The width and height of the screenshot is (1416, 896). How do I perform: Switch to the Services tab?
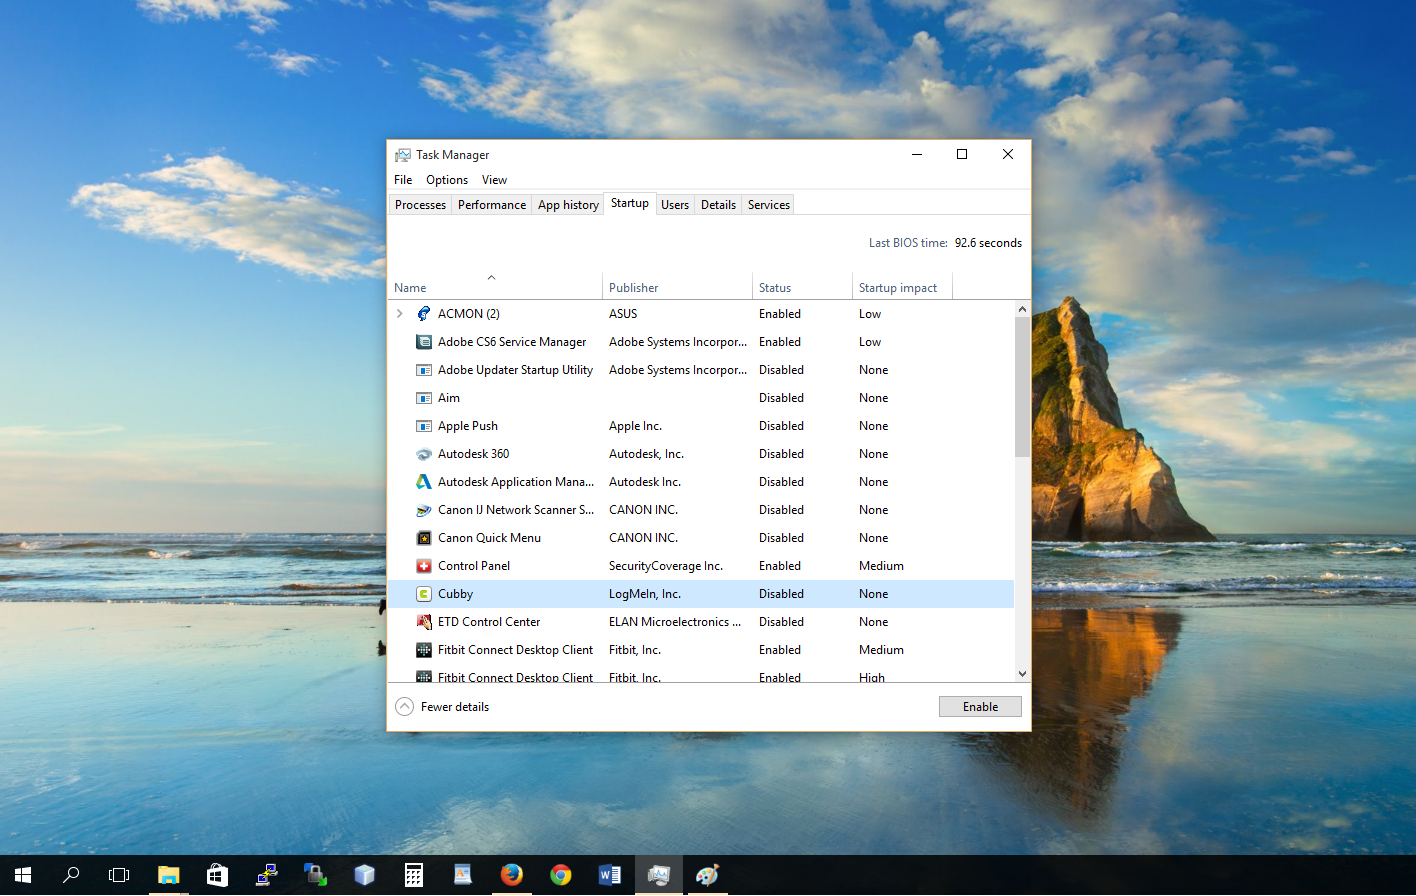tap(767, 204)
